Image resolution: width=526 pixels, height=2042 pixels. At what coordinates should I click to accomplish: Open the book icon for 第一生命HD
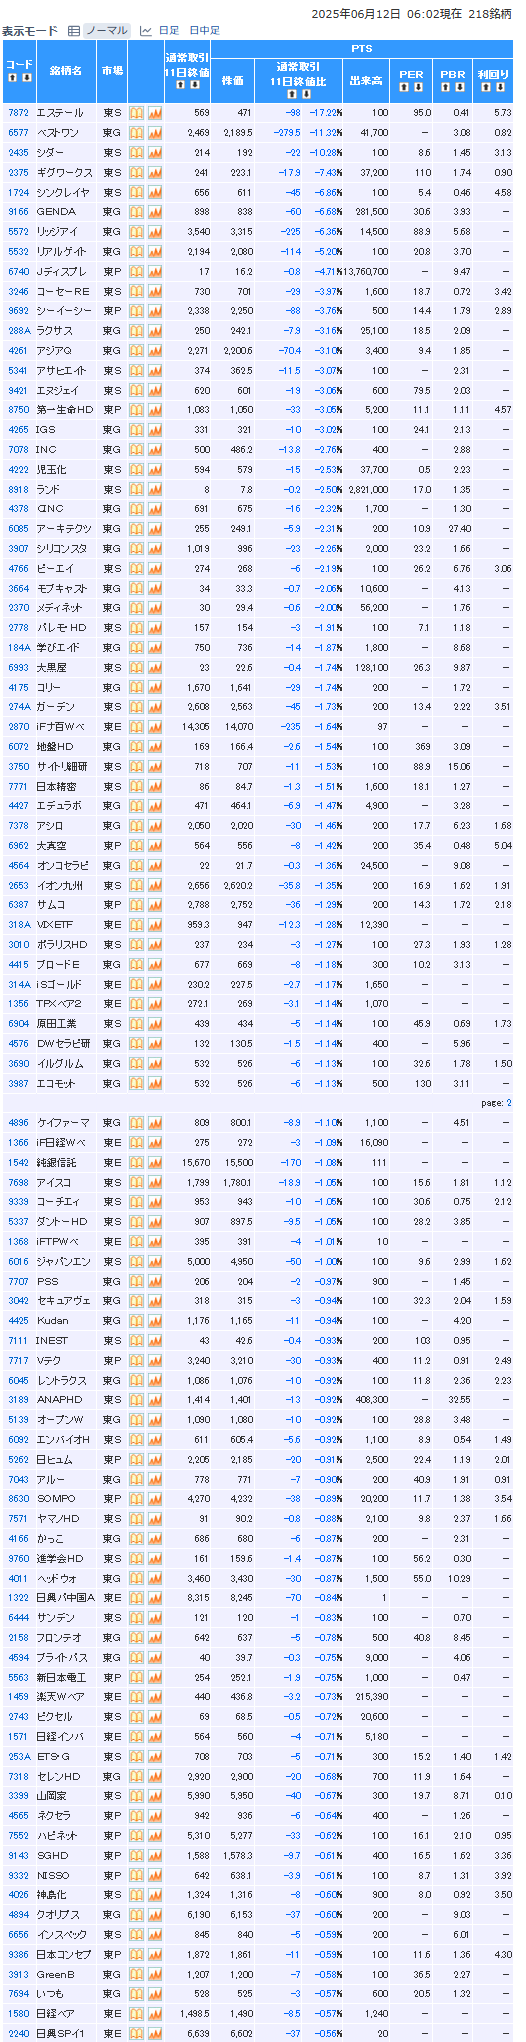[137, 410]
